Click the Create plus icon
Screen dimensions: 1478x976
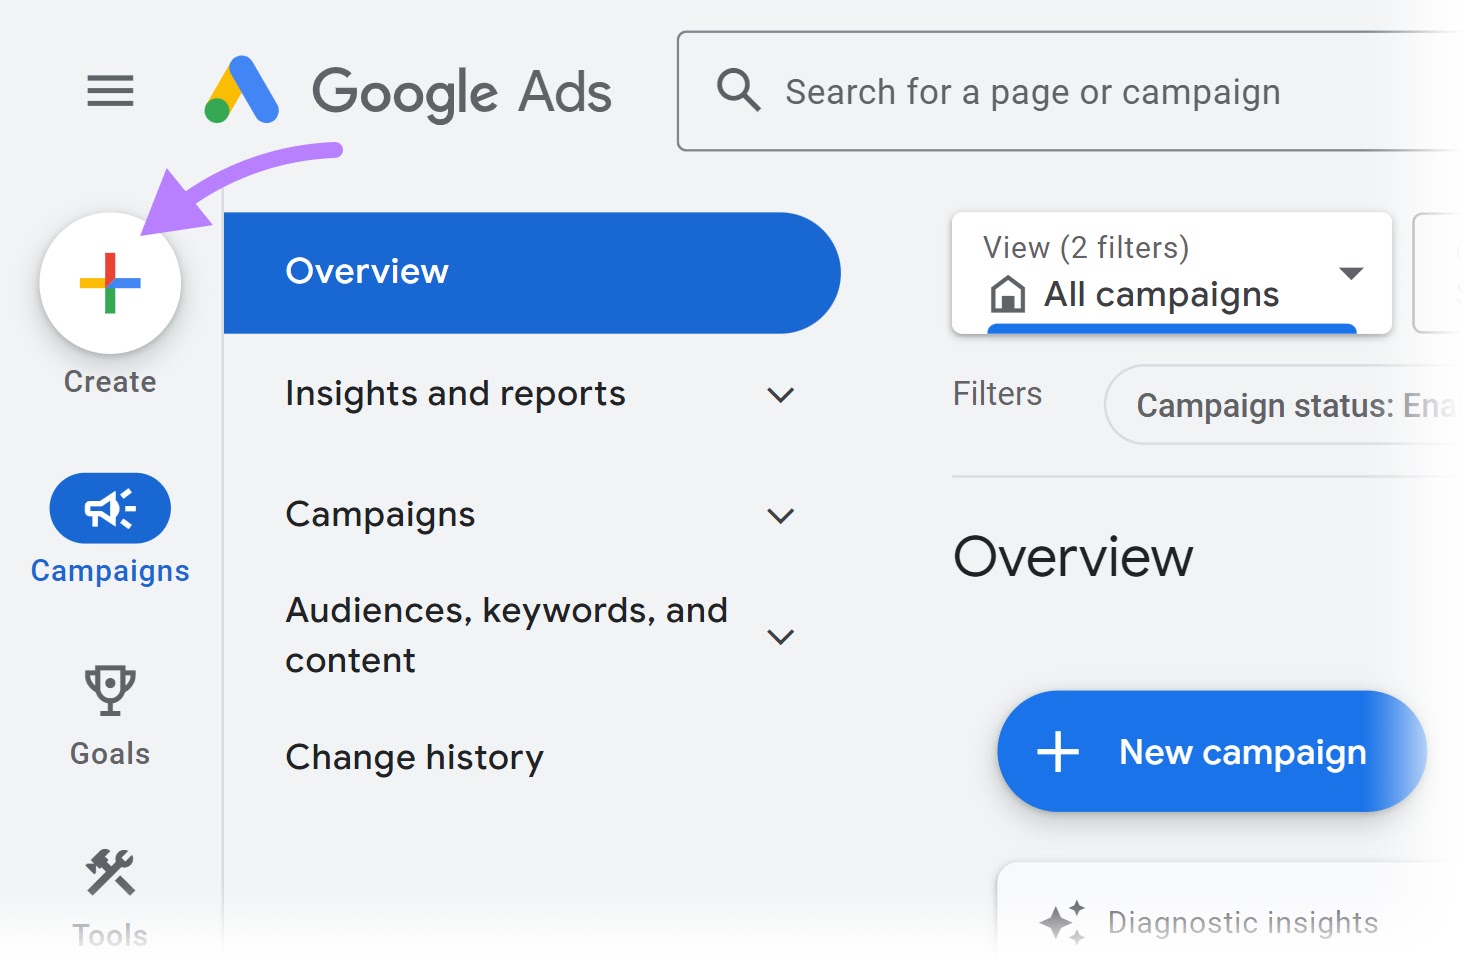pyautogui.click(x=110, y=283)
